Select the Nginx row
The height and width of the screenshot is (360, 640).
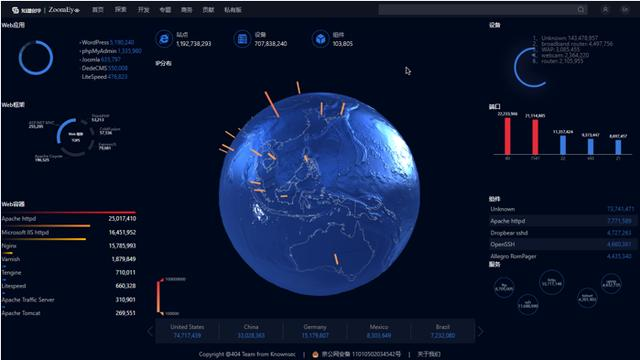click(69, 246)
